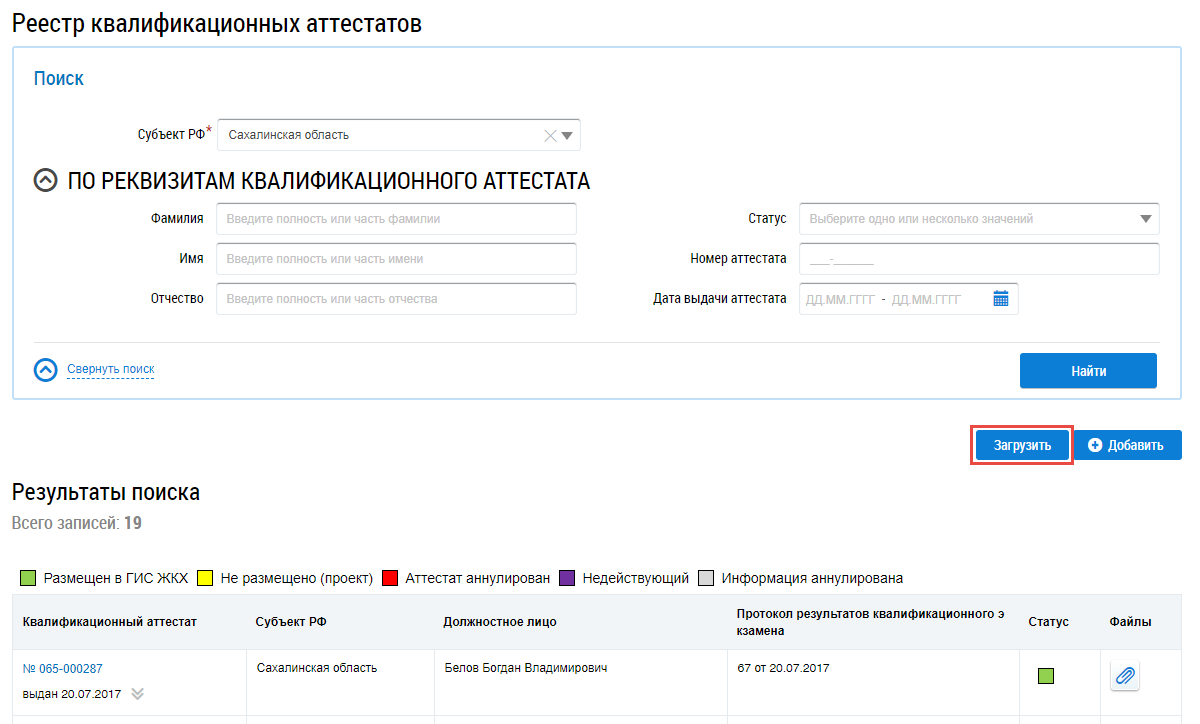Focus the Фамилия input field
Viewport: 1200px width, 724px height.
(x=396, y=219)
